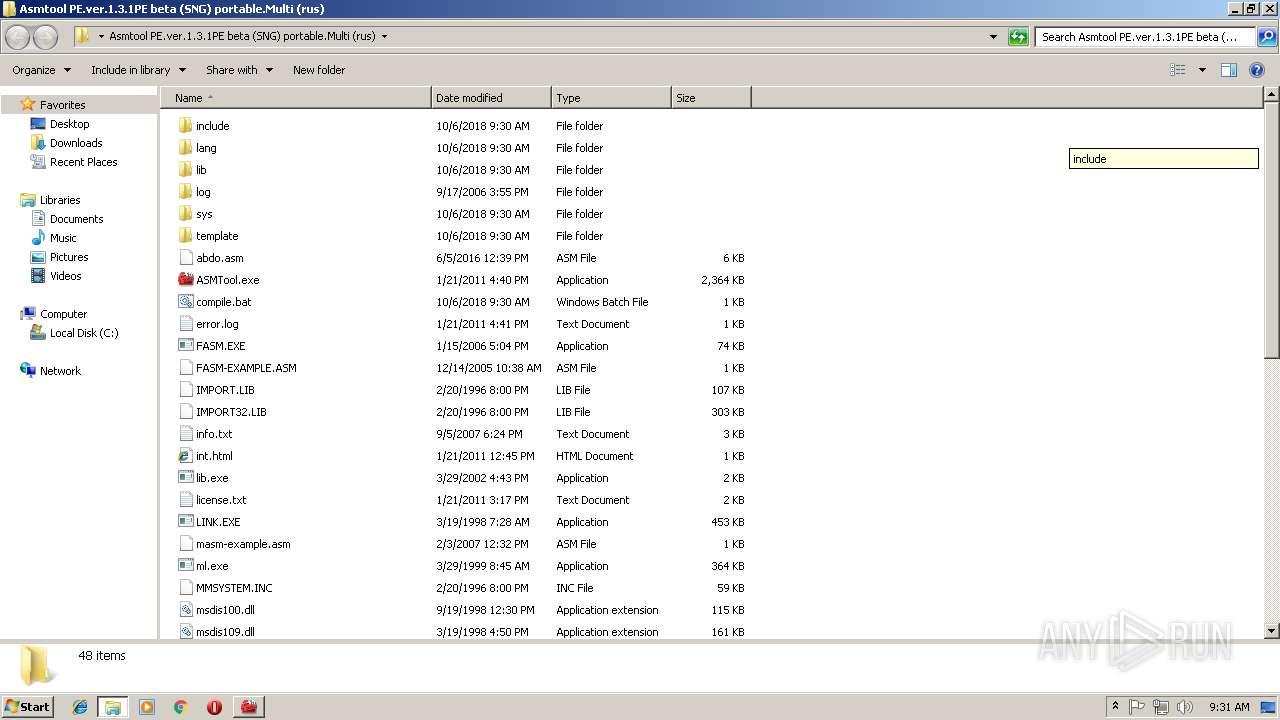The width and height of the screenshot is (1280, 720).
Task: Change the view with the views icon
Action: (x=1178, y=70)
